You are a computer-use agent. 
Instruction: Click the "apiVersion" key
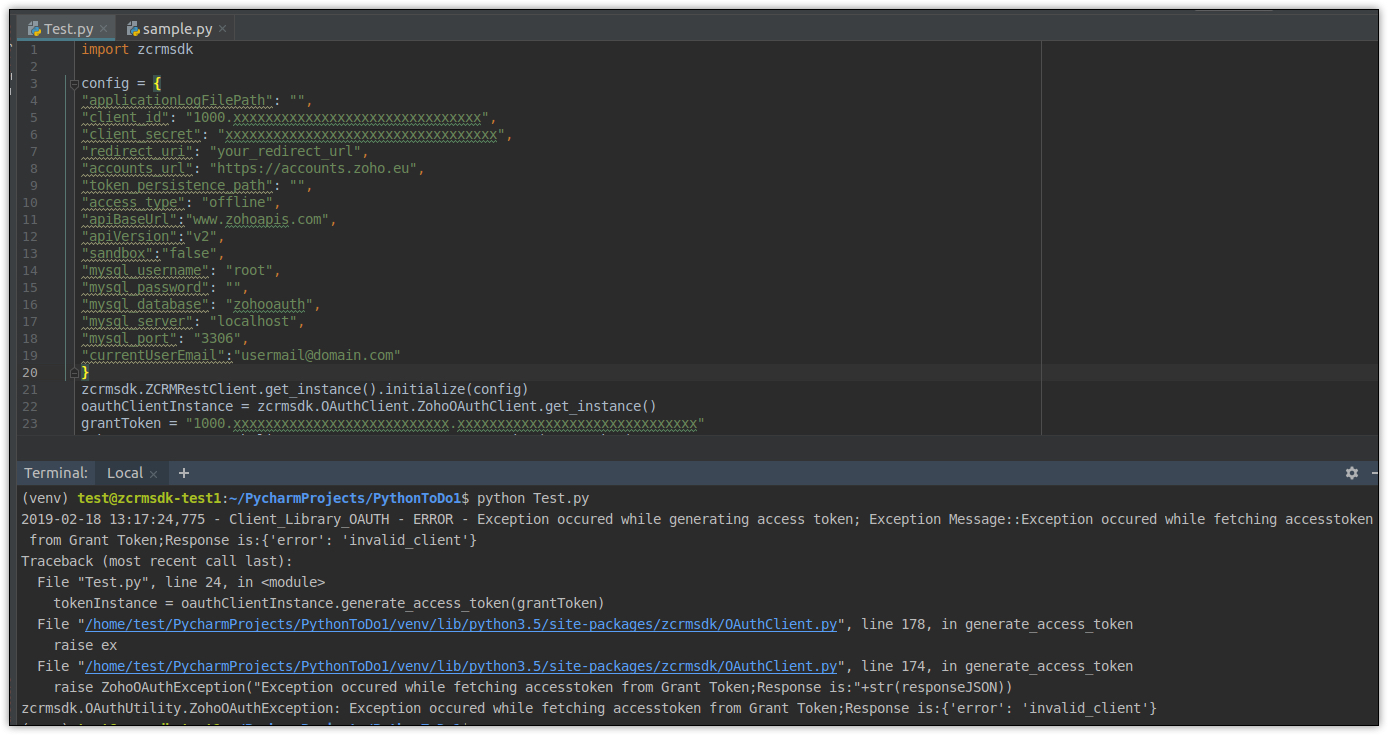[x=129, y=237]
